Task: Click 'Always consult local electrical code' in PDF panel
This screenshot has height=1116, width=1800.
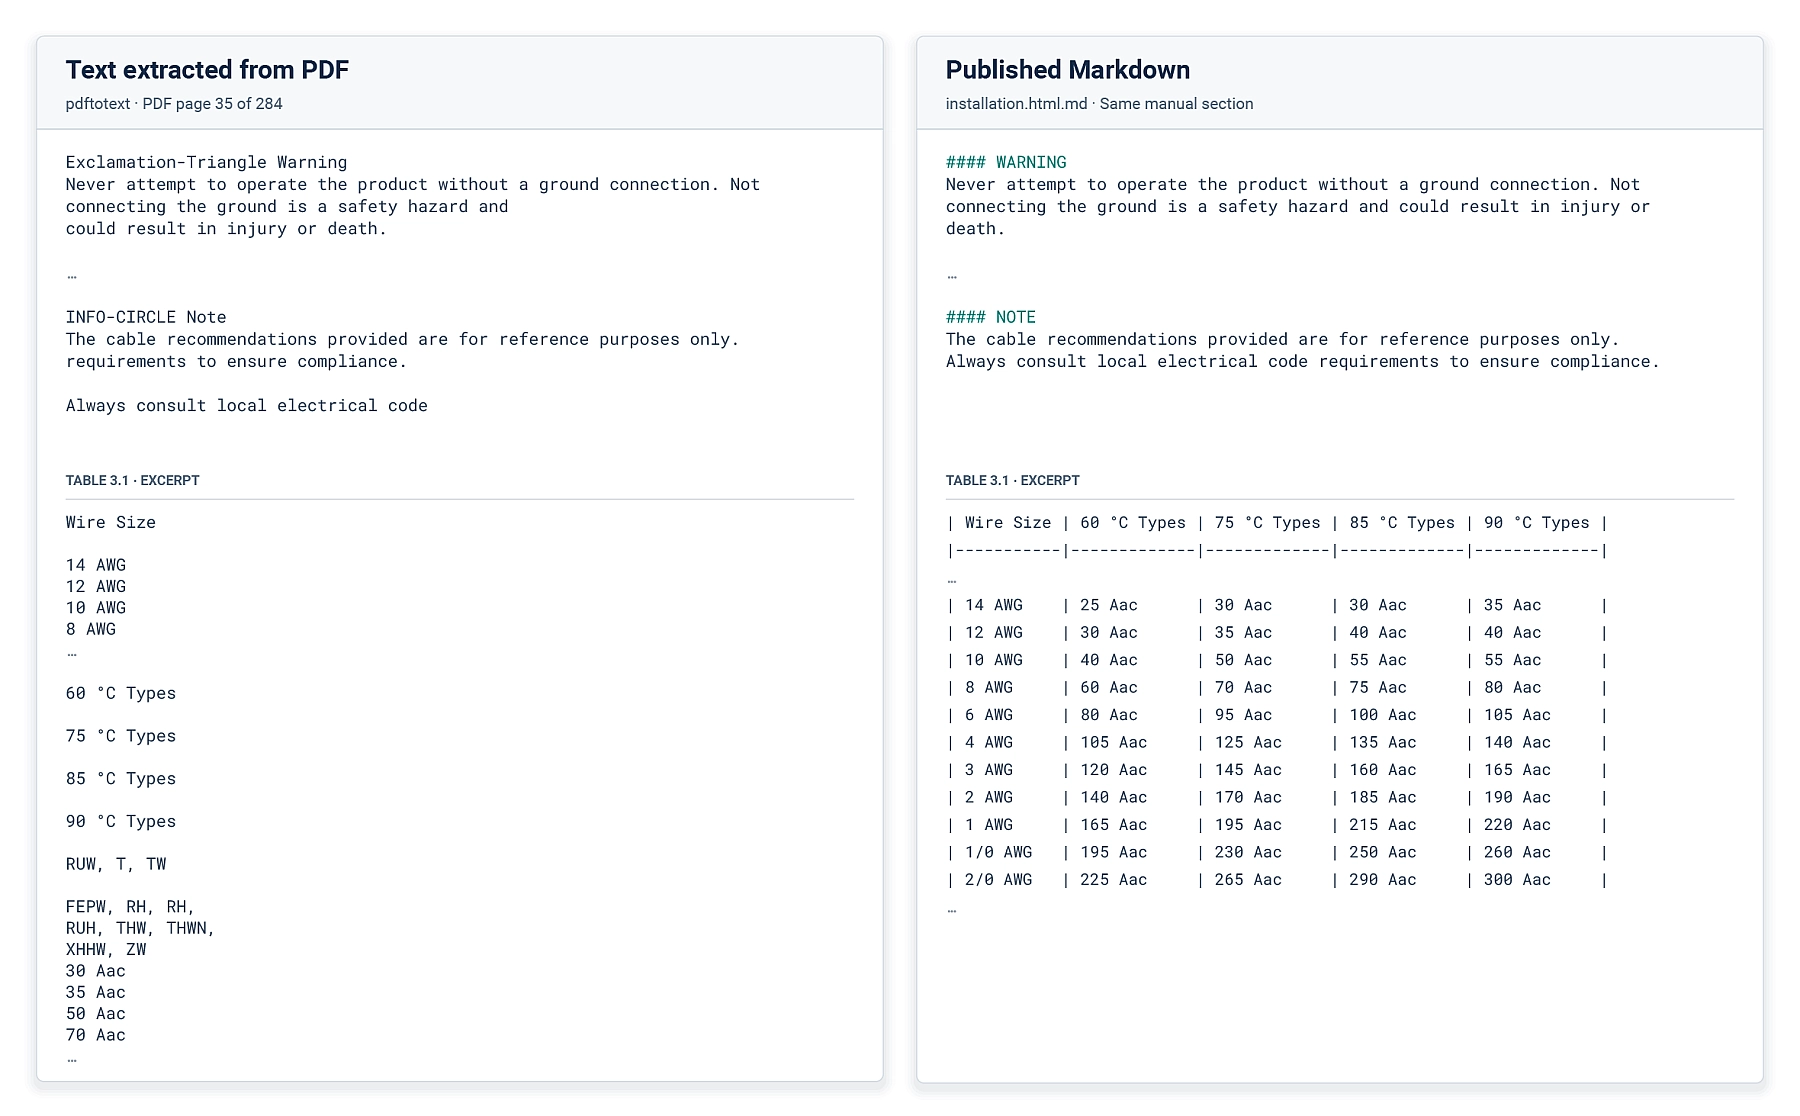Action: click(247, 405)
